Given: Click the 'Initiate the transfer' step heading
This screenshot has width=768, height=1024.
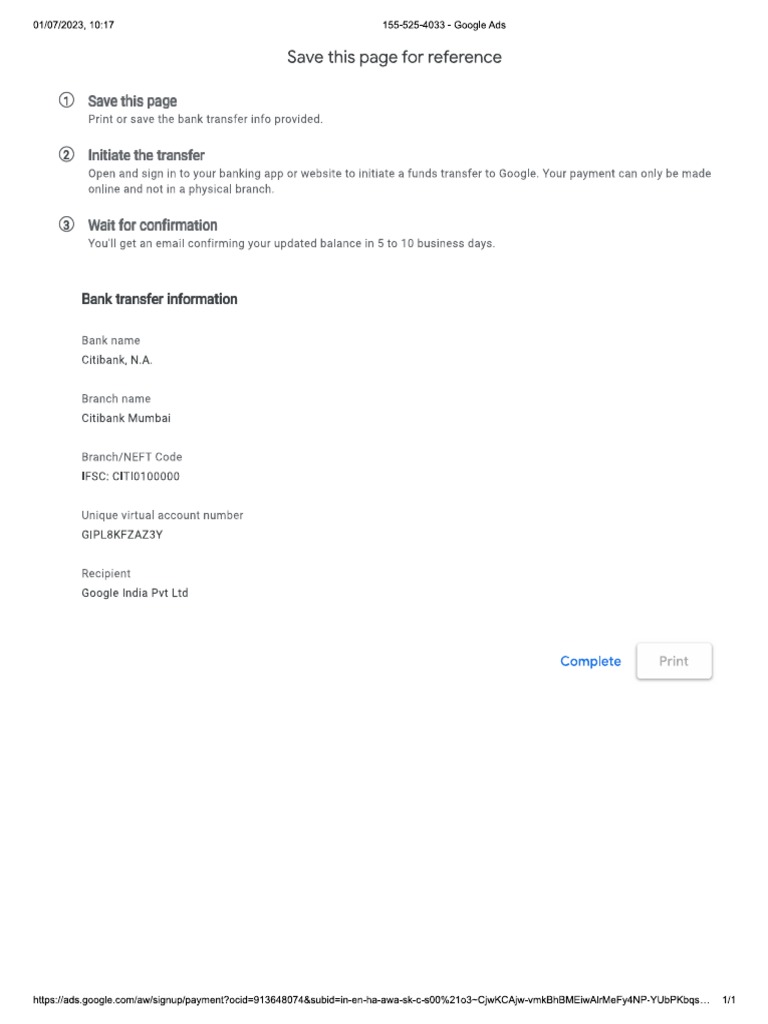Looking at the screenshot, I should click(146, 155).
